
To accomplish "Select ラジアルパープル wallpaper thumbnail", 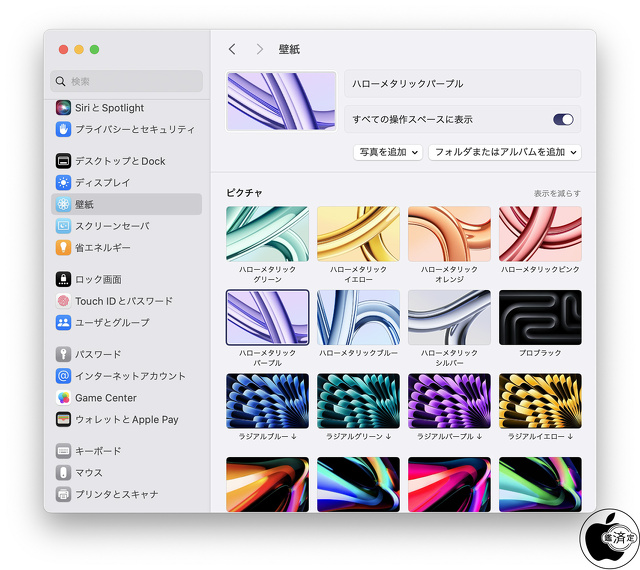I will coord(449,401).
